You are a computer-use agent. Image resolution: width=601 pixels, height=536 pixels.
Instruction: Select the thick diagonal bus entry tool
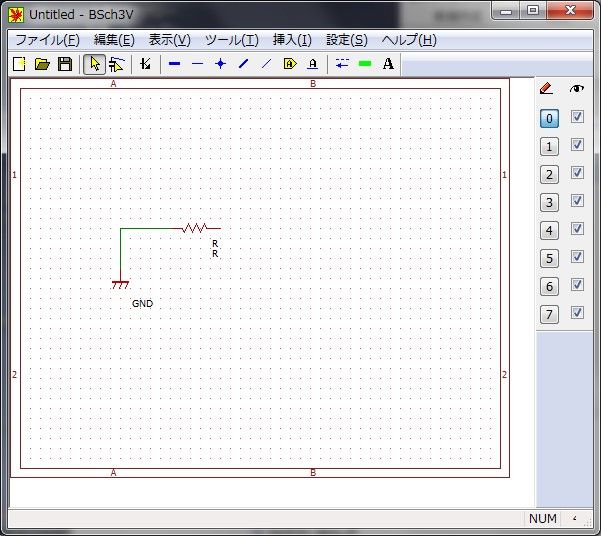click(x=243, y=64)
